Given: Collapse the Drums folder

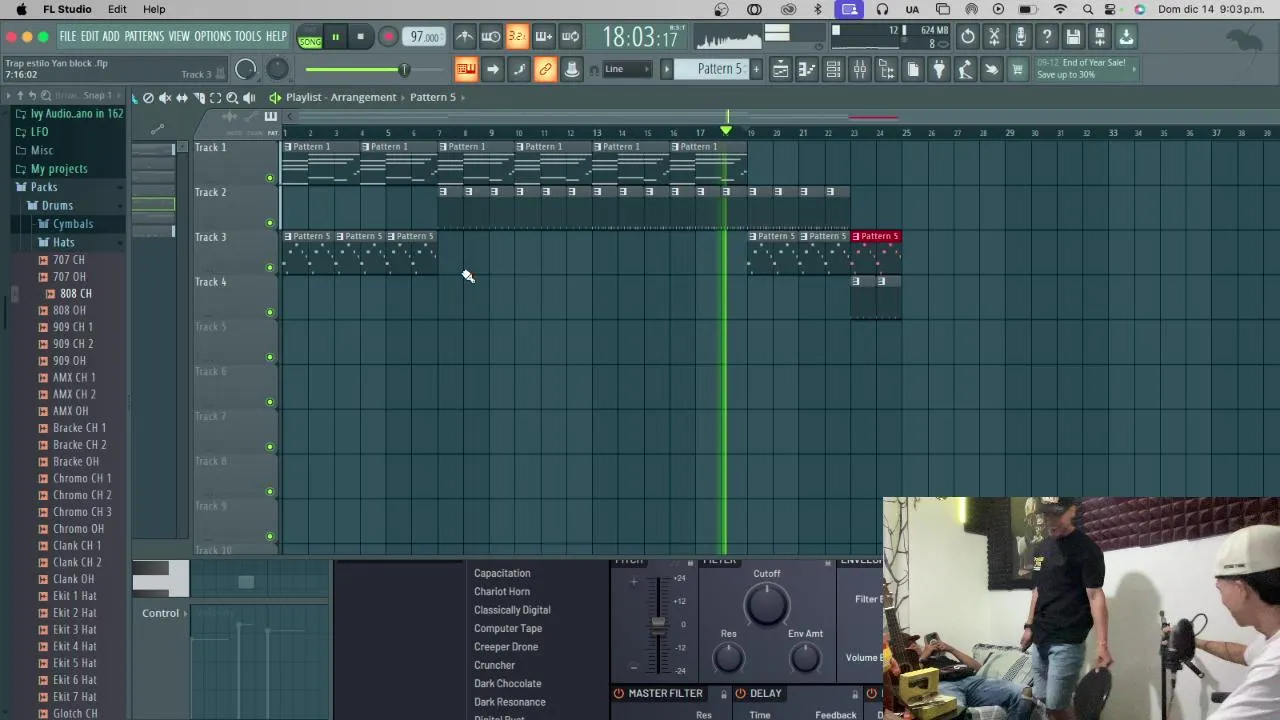Looking at the screenshot, I should pyautogui.click(x=57, y=205).
